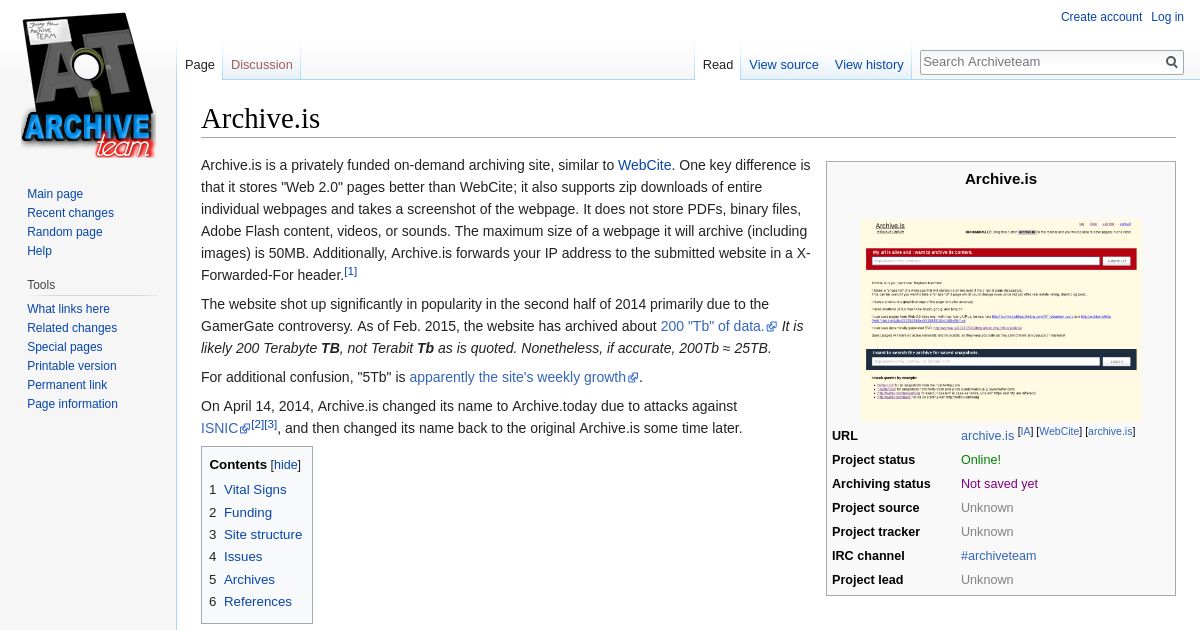Open footnote reference [3]
Screen dimensions: 1200x630
(270, 424)
